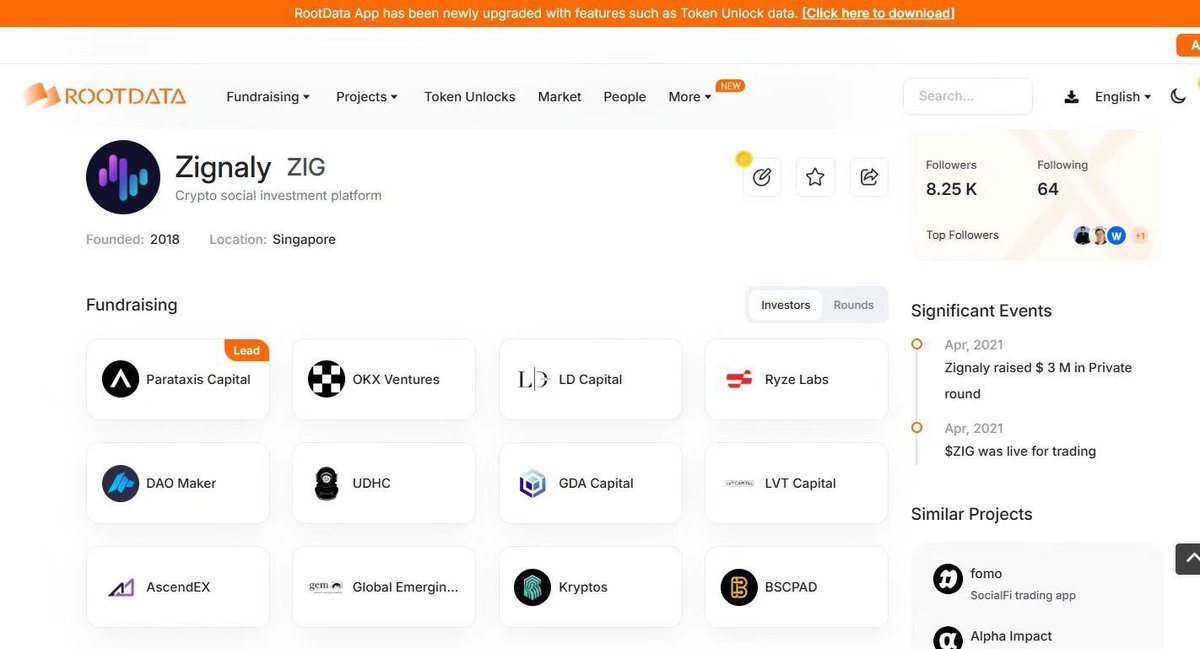
Task: Star the Zignaly project as favorite
Action: 815,177
